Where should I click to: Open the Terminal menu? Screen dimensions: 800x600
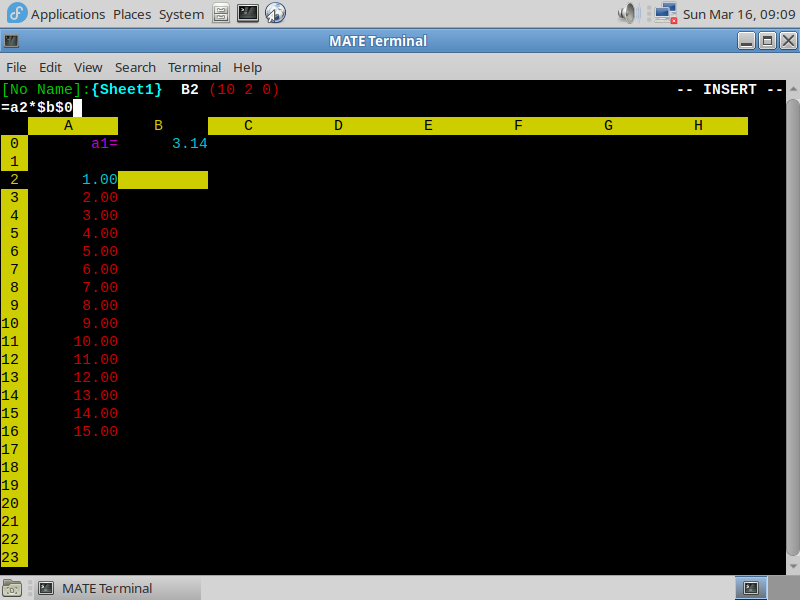[x=194, y=67]
